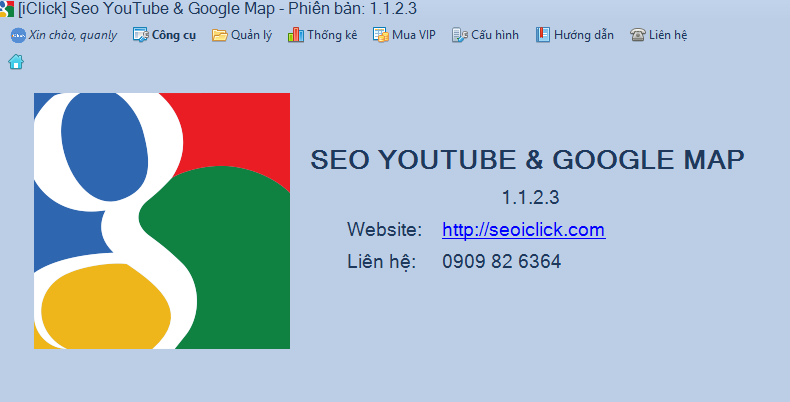Click the Website: label
The width and height of the screenshot is (790, 402).
click(x=384, y=230)
